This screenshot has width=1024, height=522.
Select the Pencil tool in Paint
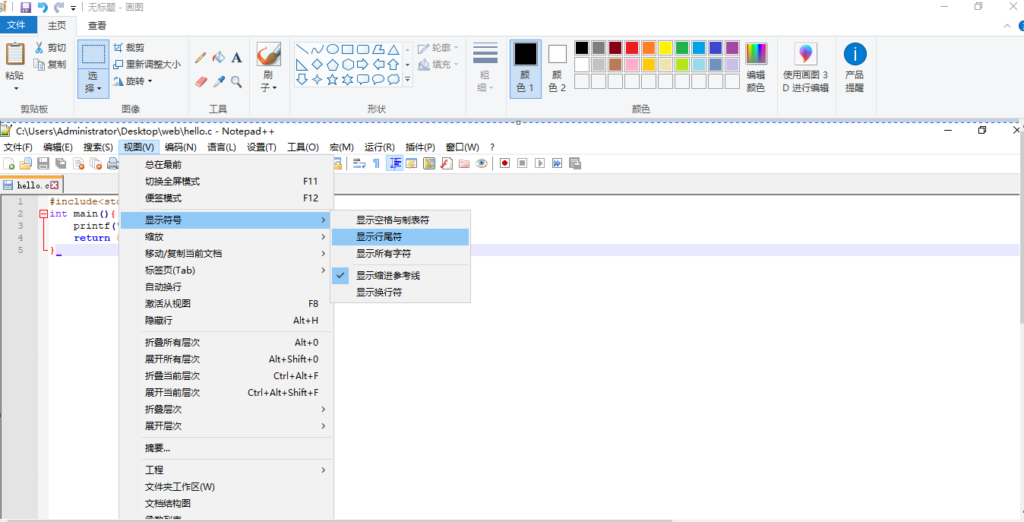pos(200,58)
